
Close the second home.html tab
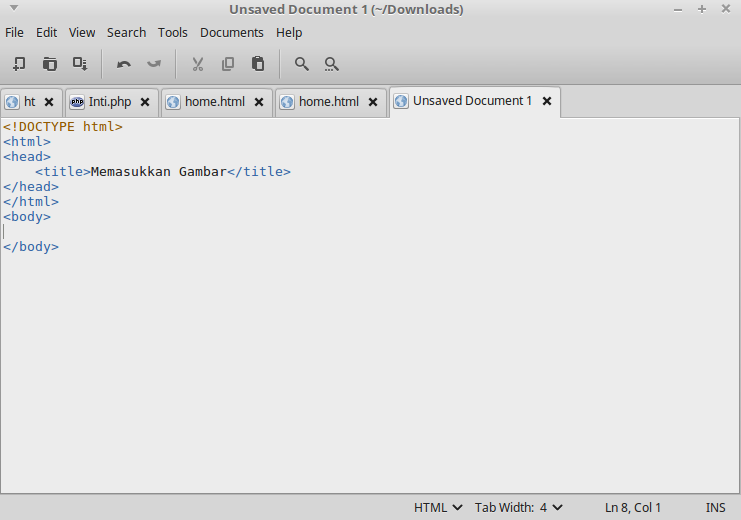(373, 102)
